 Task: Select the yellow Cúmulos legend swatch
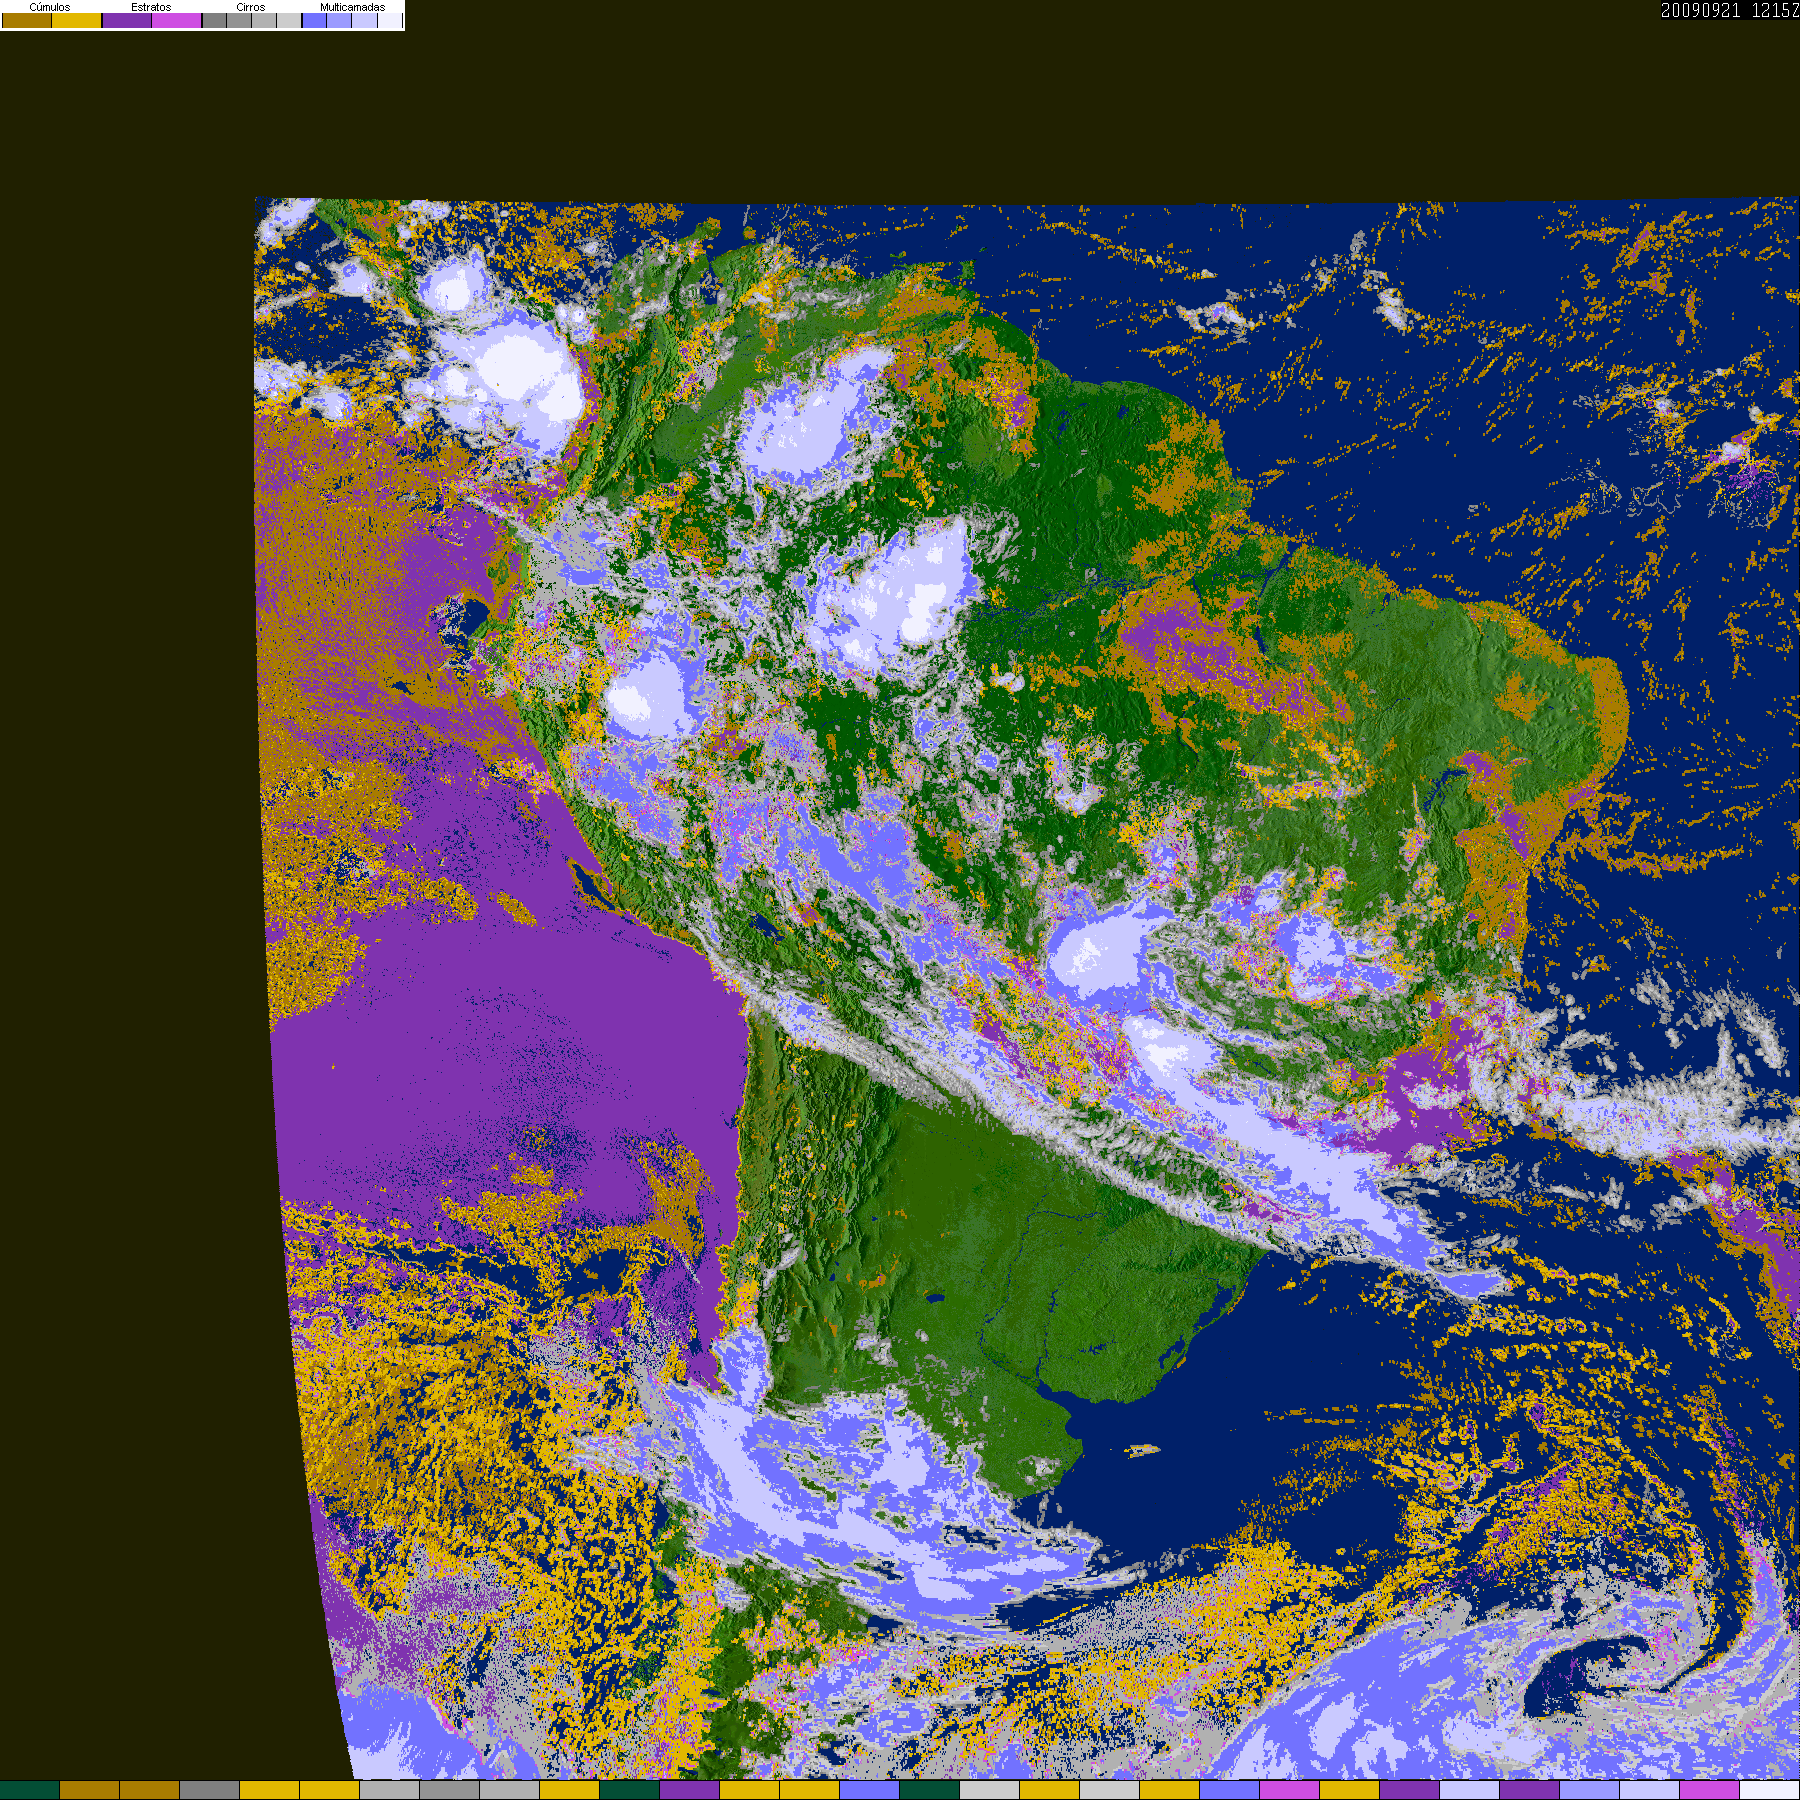[77, 21]
